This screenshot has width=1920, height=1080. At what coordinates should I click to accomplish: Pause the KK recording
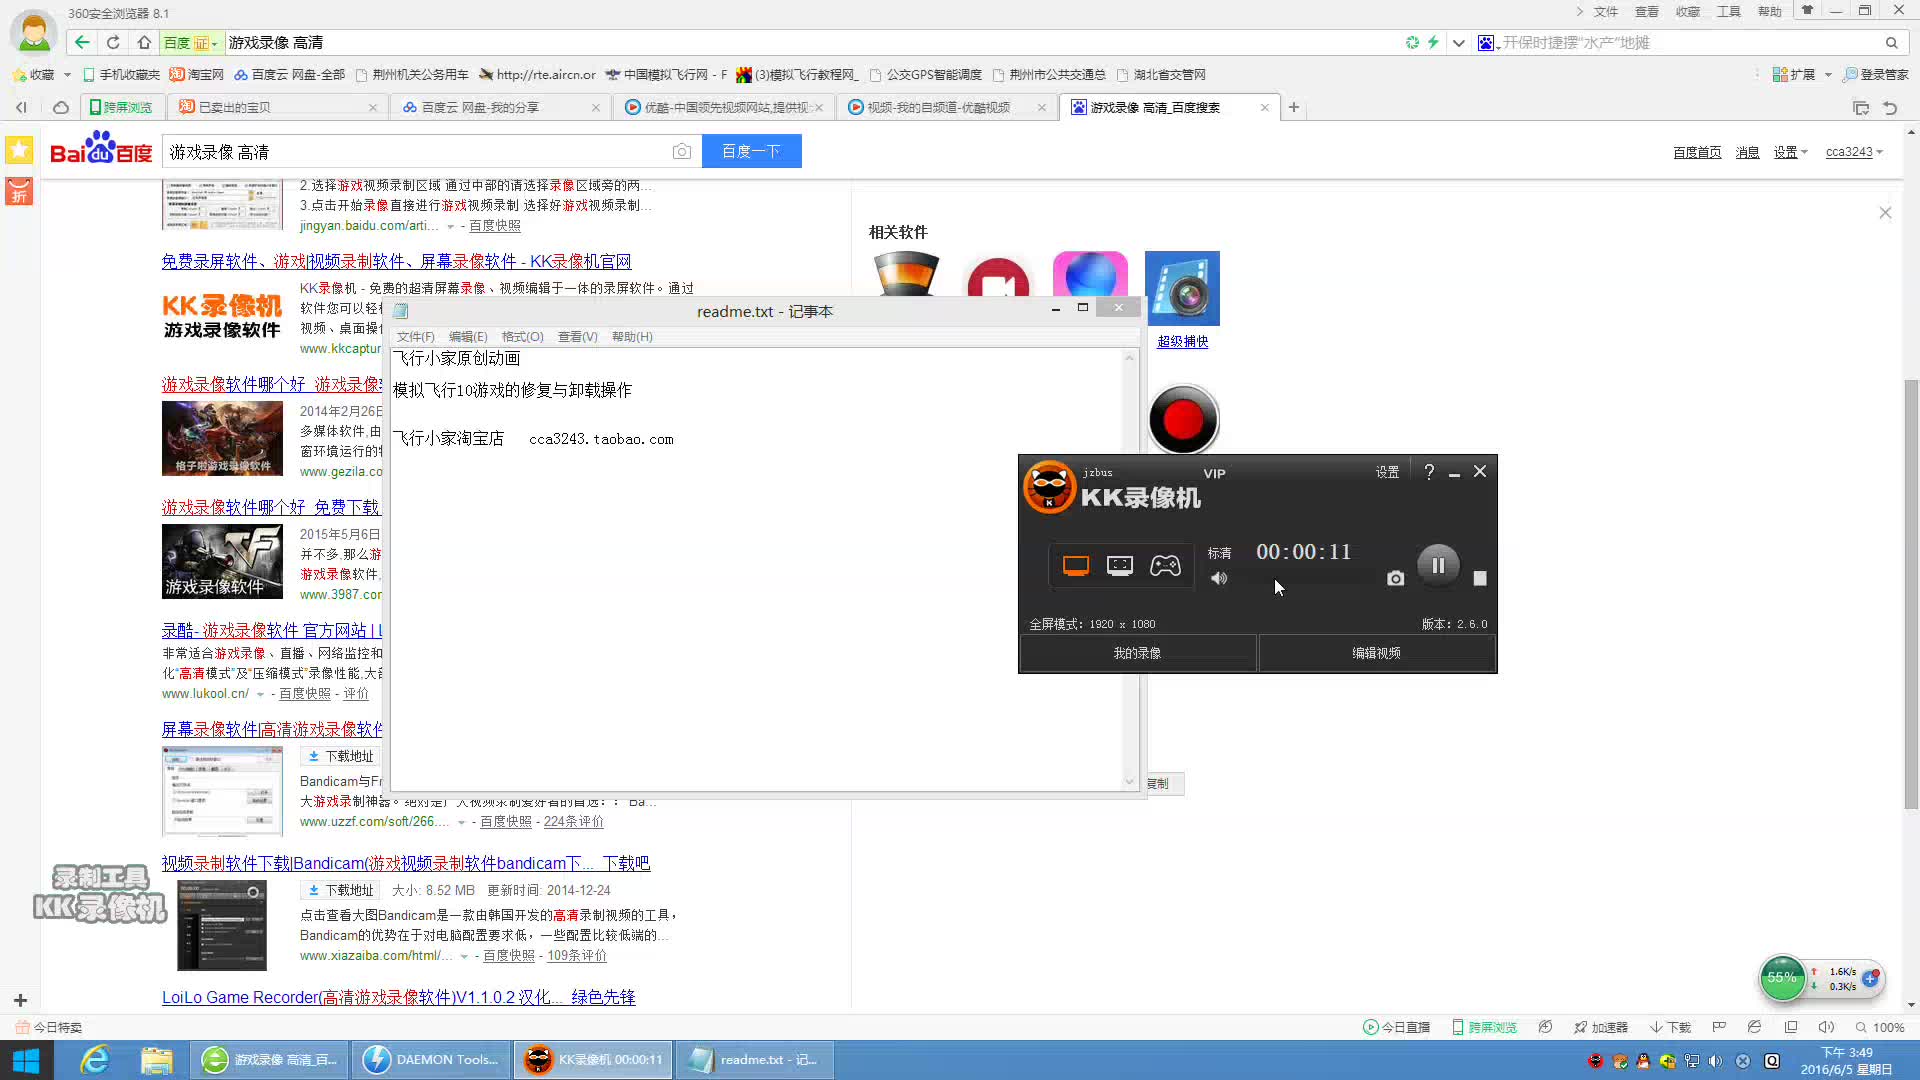tap(1438, 566)
